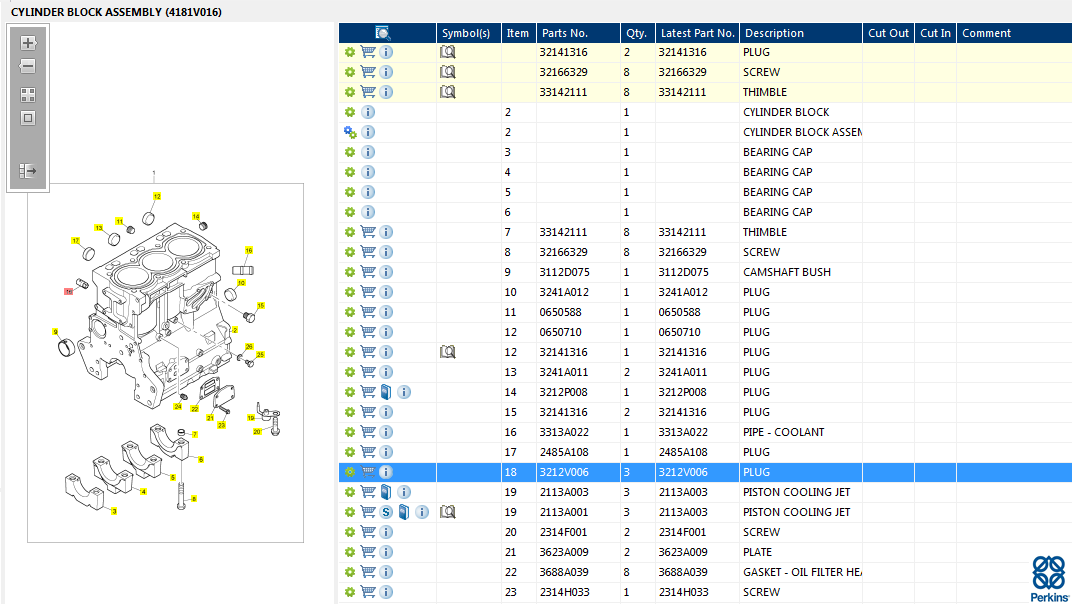Click callout 8 screw label in diagram
The width and height of the screenshot is (1072, 604).
(x=194, y=499)
